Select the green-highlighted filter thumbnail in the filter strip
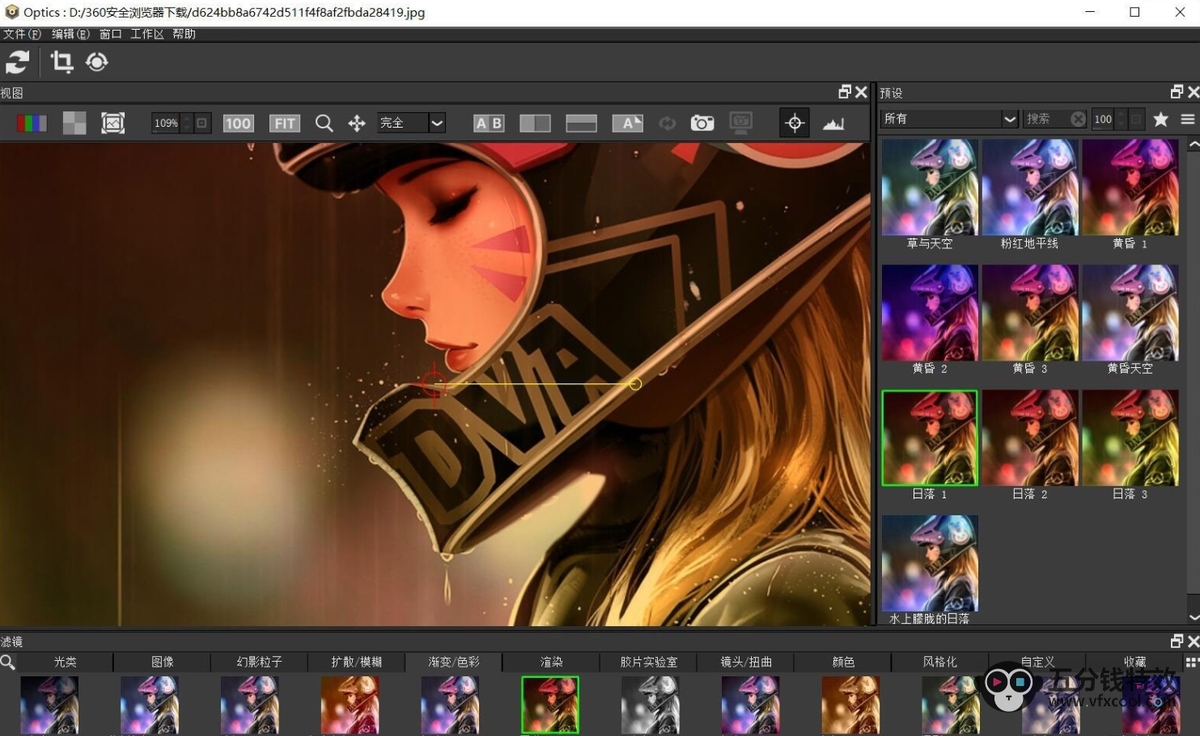This screenshot has width=1200, height=736. [550, 705]
